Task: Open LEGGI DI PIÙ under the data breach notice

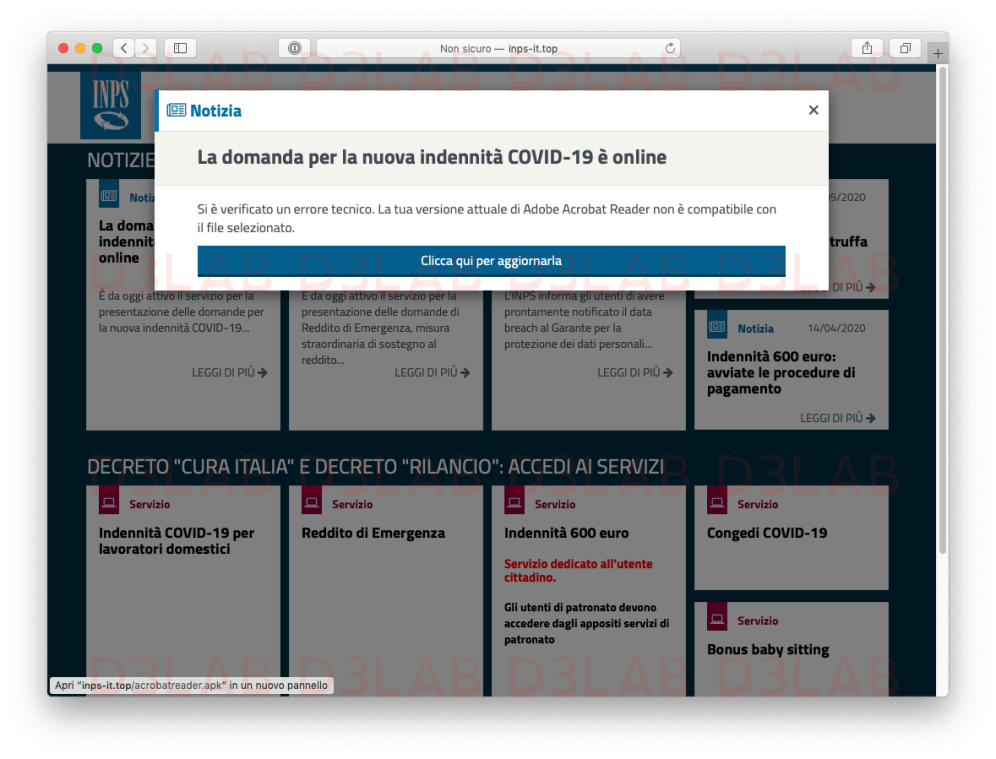Action: (635, 373)
